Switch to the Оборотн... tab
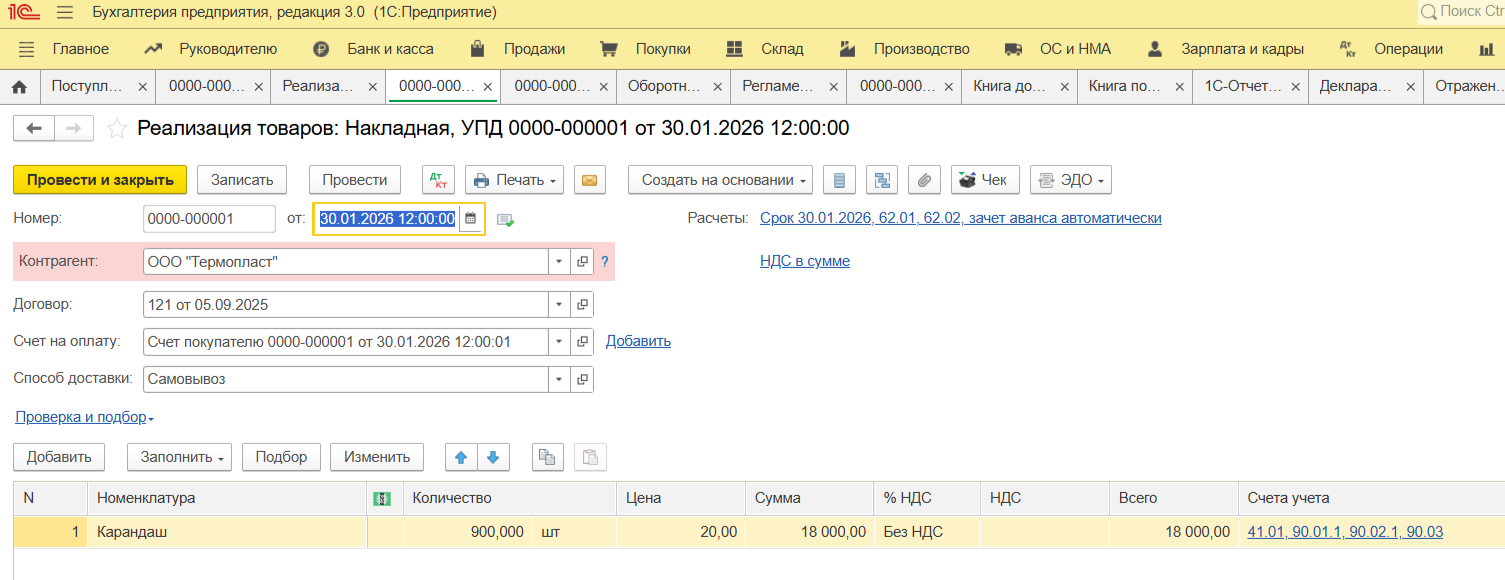This screenshot has height=580, width=1505. tap(664, 87)
